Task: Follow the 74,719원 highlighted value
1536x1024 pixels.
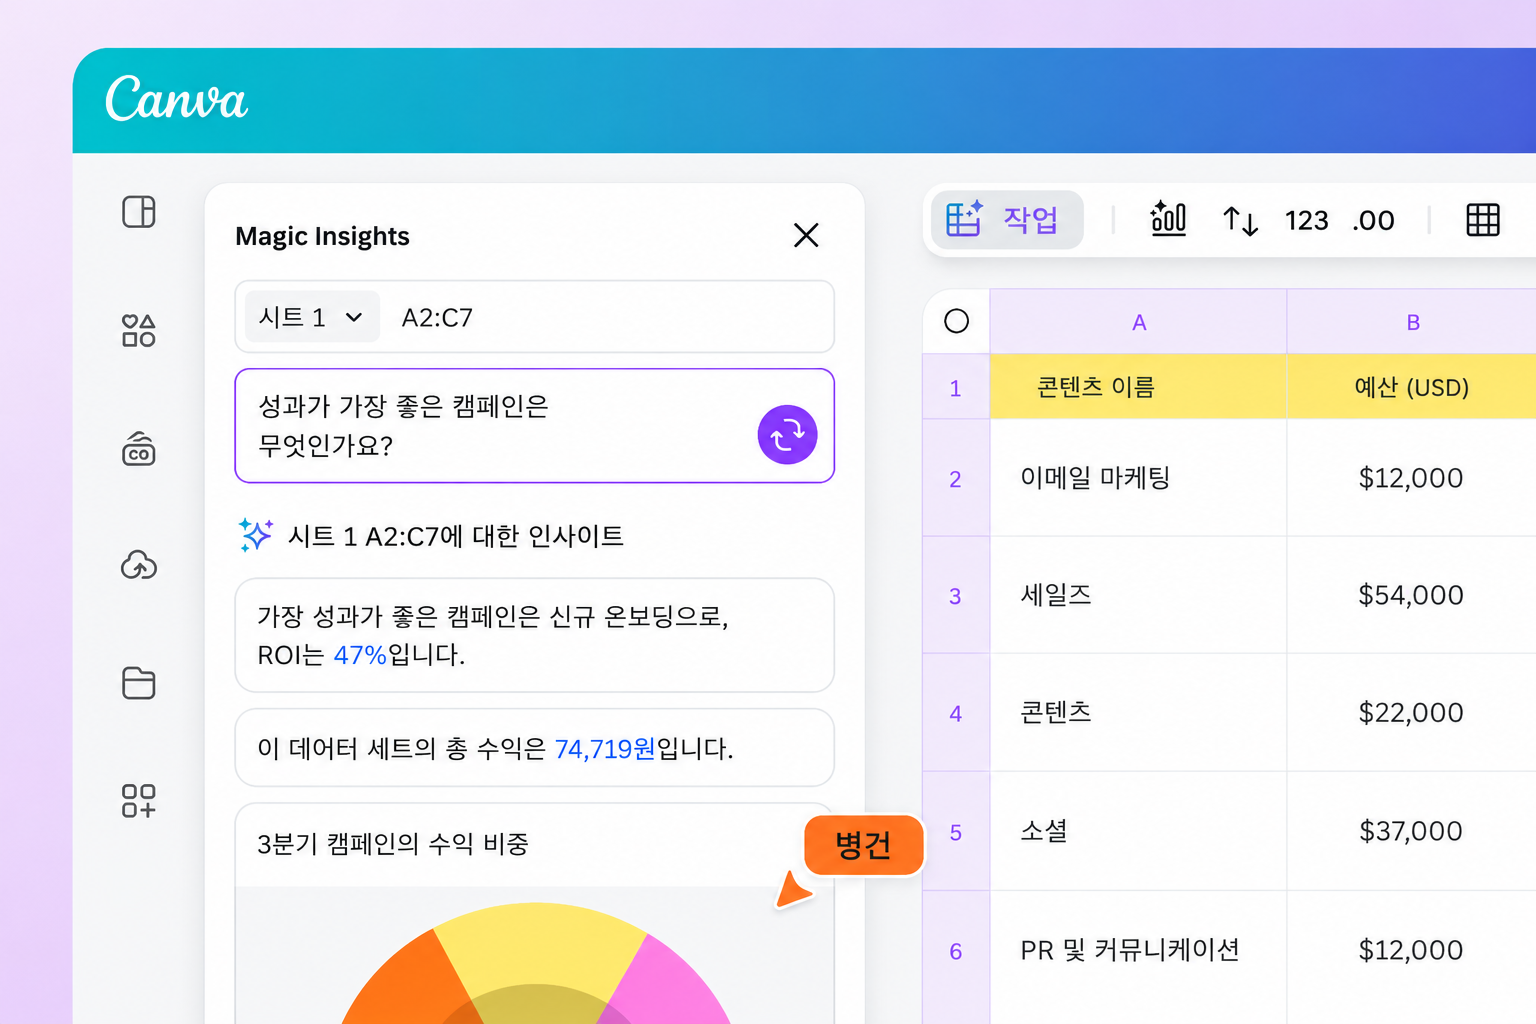Action: [x=605, y=748]
